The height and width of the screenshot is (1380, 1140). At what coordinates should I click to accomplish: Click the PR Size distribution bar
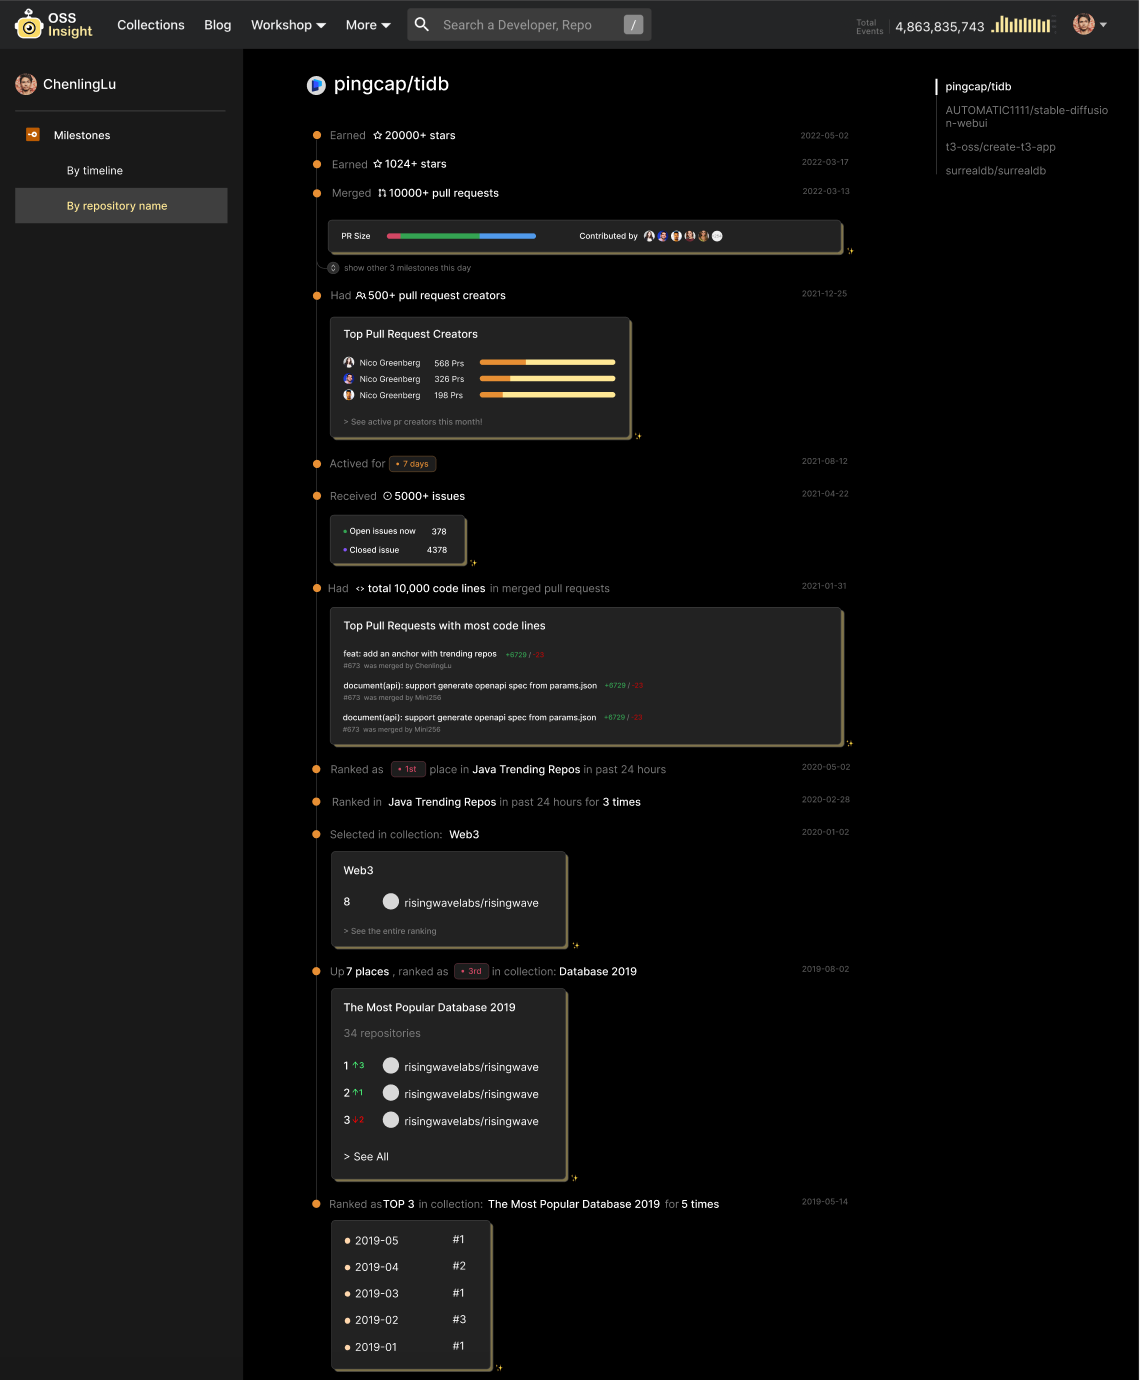(x=461, y=236)
